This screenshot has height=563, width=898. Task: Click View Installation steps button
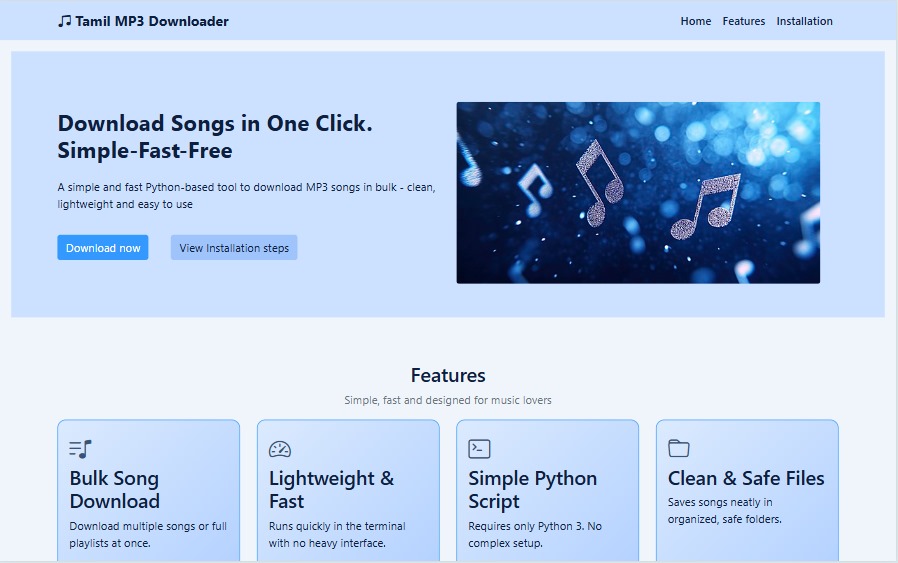point(234,247)
